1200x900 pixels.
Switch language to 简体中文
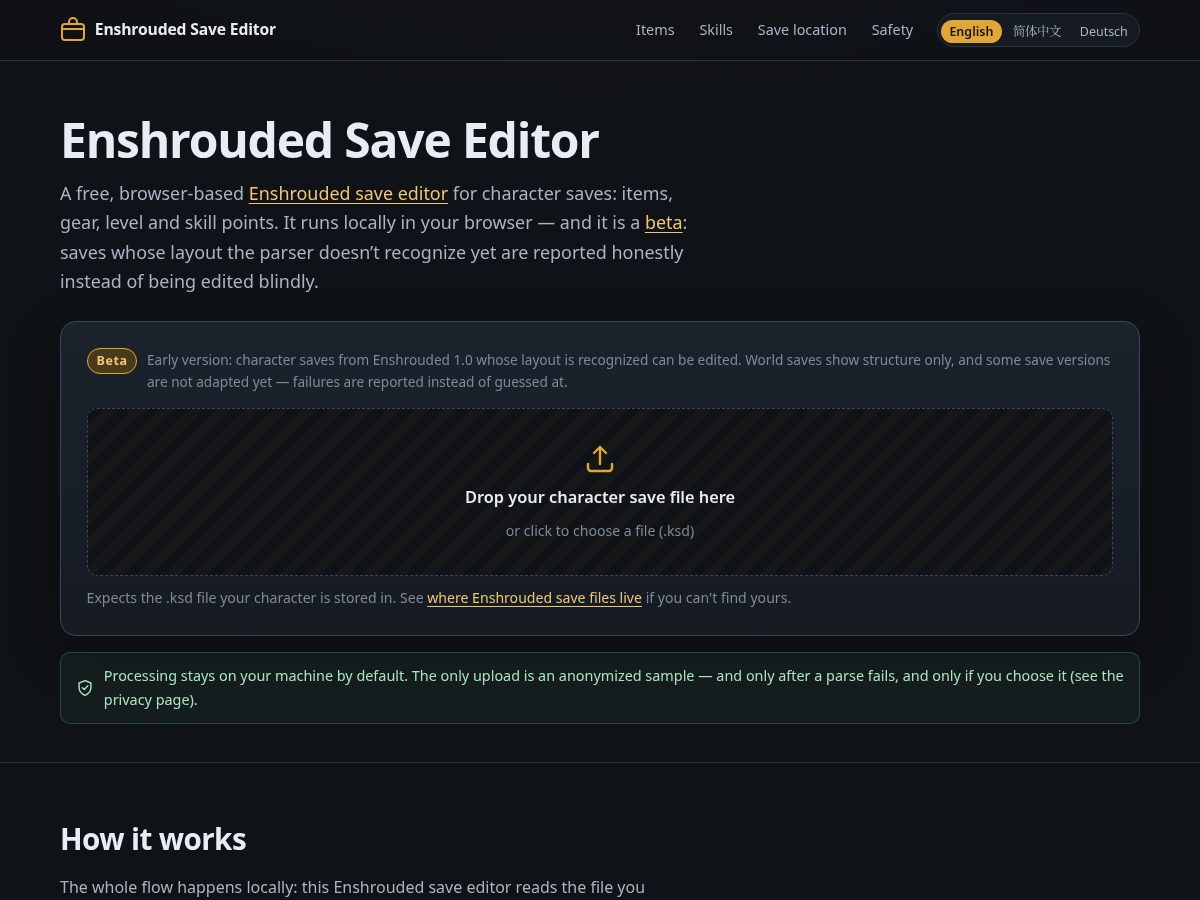pyautogui.click(x=1037, y=31)
